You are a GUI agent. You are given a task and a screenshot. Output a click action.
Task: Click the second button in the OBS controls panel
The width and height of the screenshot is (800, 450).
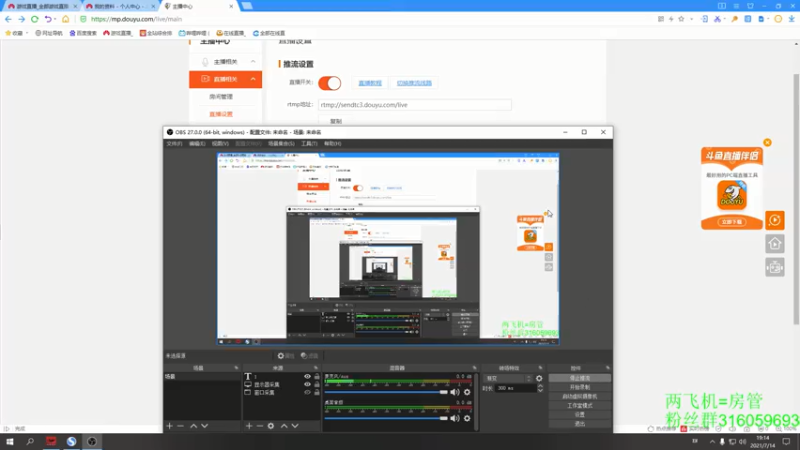580,387
